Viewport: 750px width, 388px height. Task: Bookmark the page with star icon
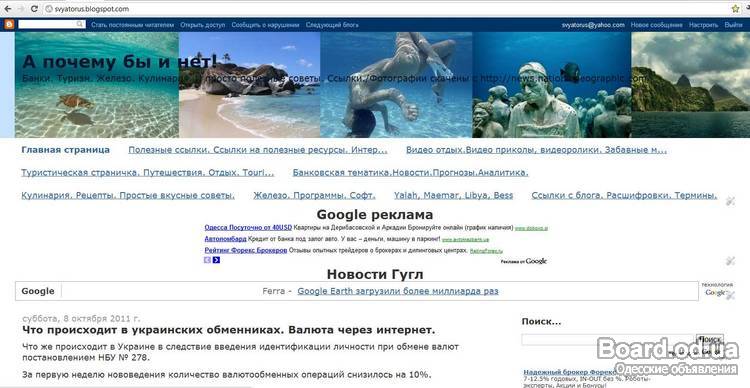(735, 9)
